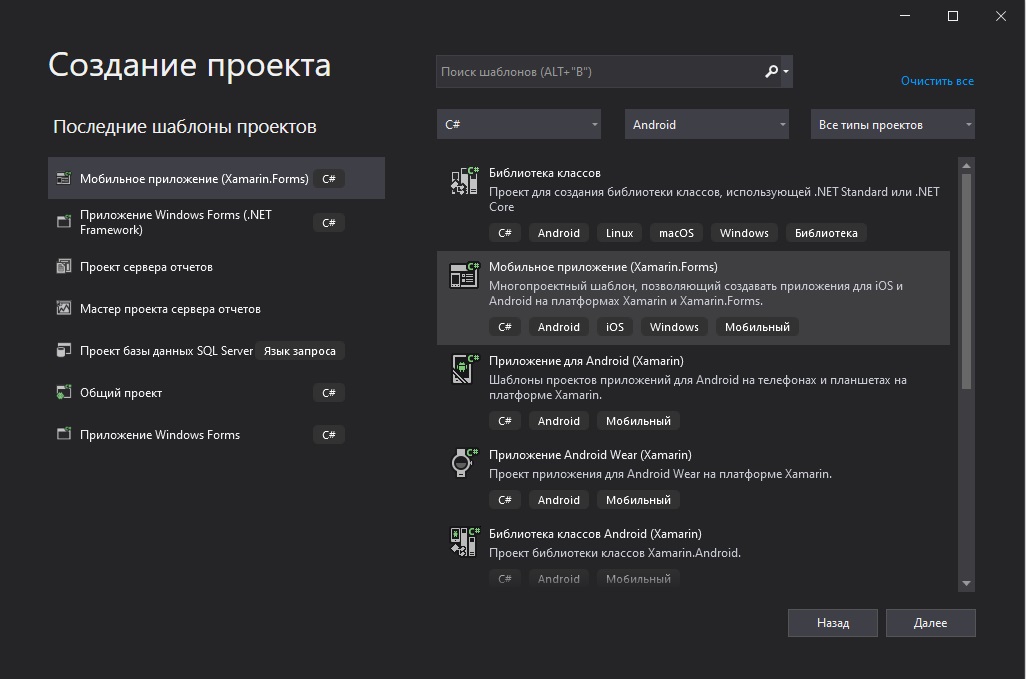This screenshot has width=1026, height=679.
Task: Click the Проект сервера отчетов icon
Action: (x=63, y=266)
